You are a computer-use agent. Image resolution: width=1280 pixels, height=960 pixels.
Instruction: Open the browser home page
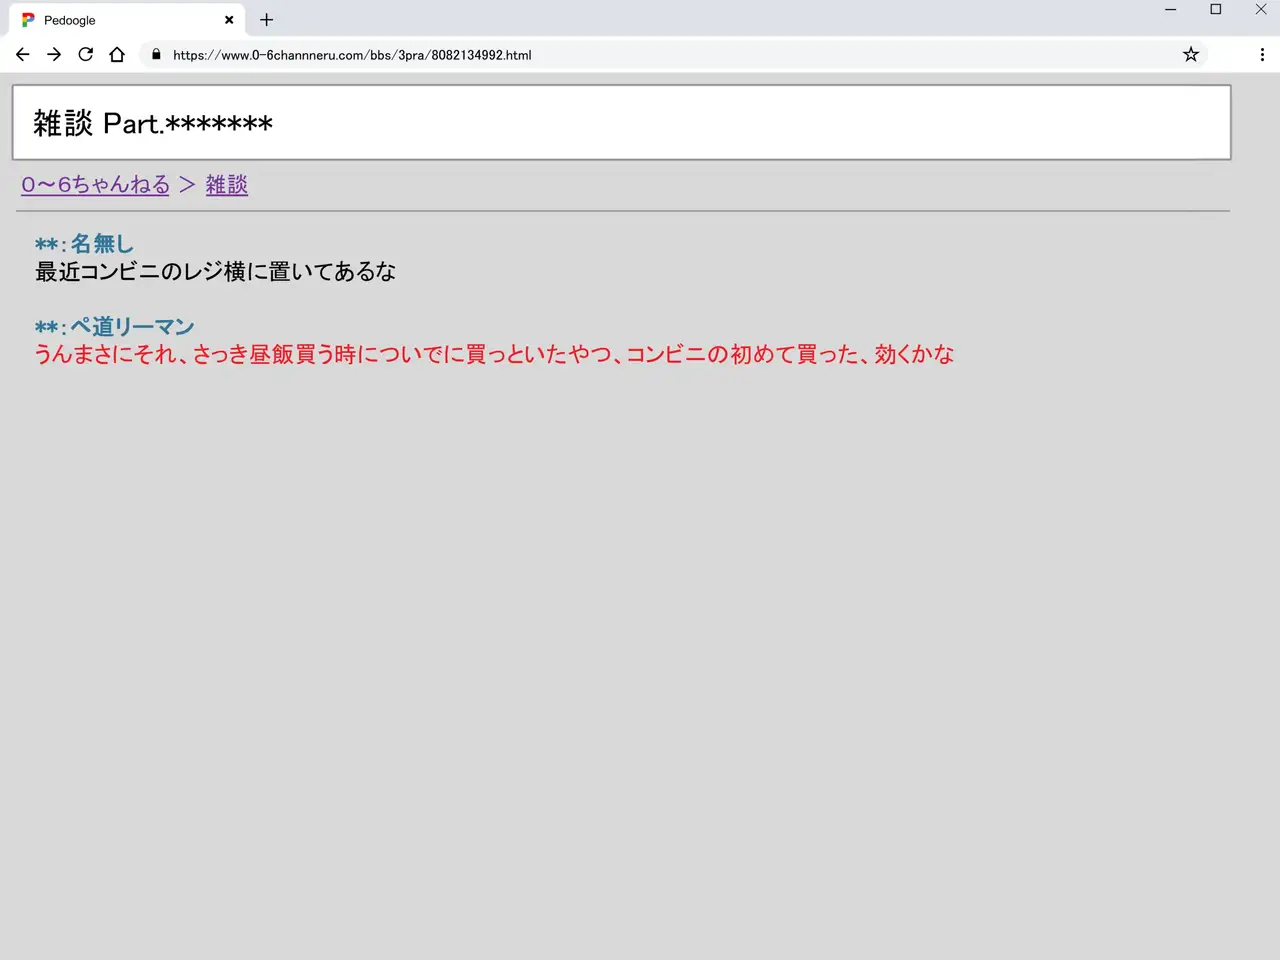coord(117,55)
